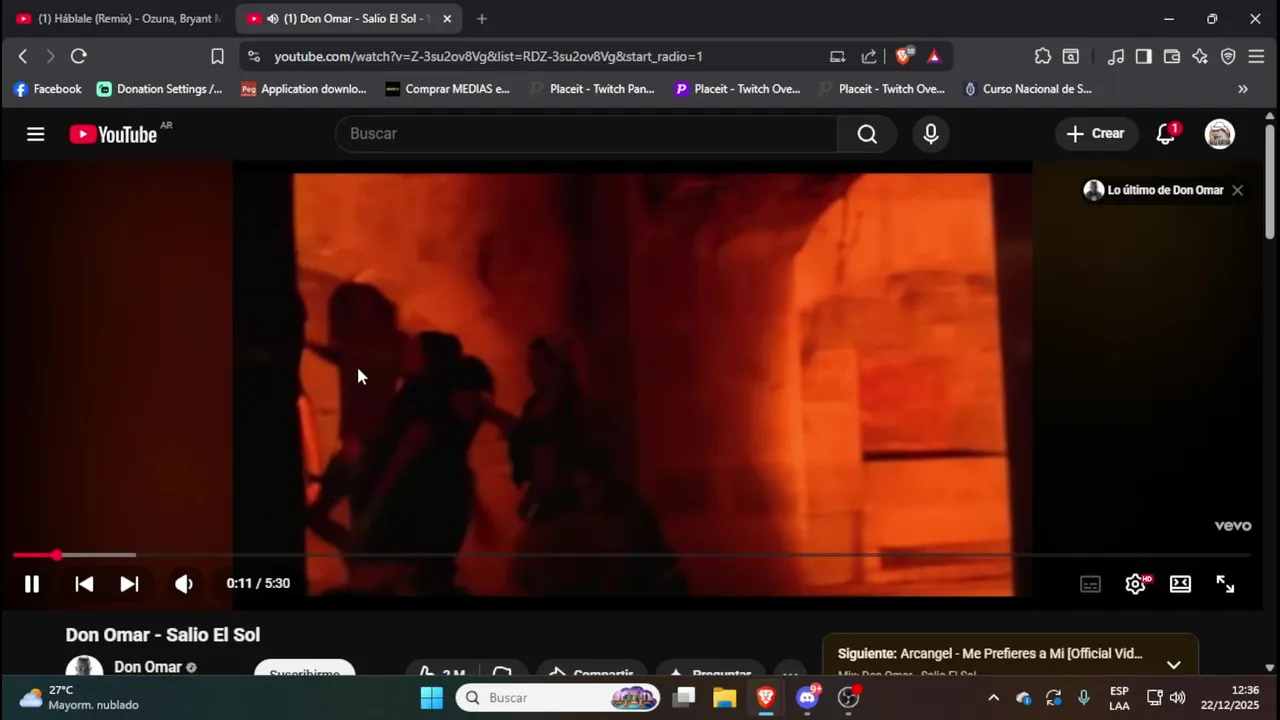The height and width of the screenshot is (720, 1280).
Task: Pause the video
Action: [x=32, y=584]
